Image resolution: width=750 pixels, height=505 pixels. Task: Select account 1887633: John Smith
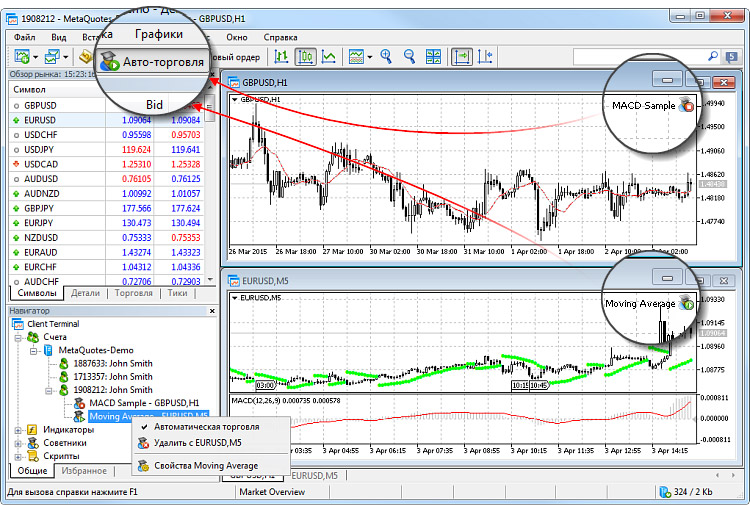pyautogui.click(x=112, y=363)
